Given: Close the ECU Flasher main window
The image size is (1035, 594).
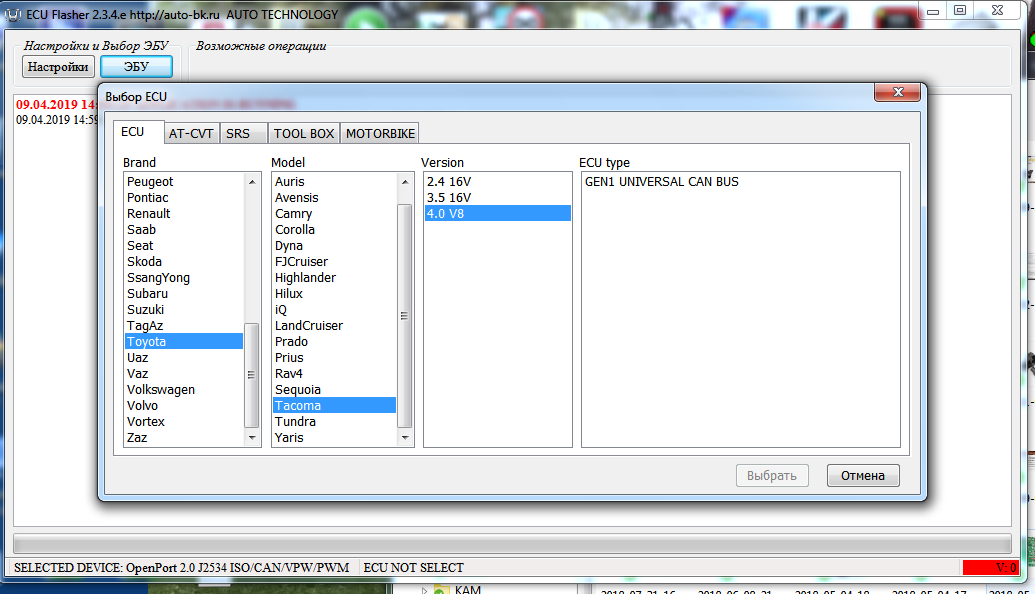Looking at the screenshot, I should (998, 11).
